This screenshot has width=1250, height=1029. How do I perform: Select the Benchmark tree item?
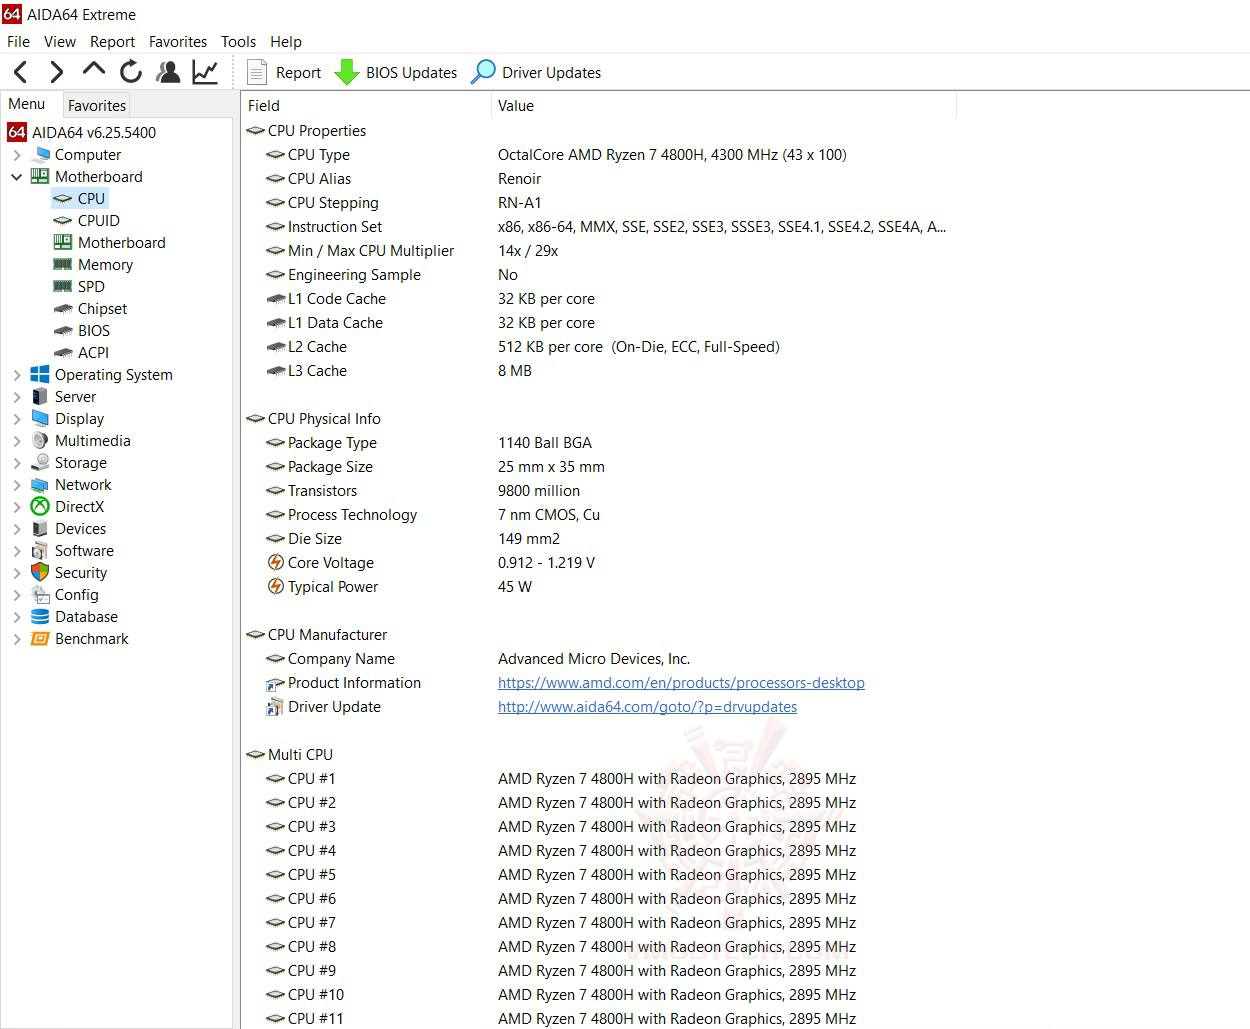coord(80,639)
